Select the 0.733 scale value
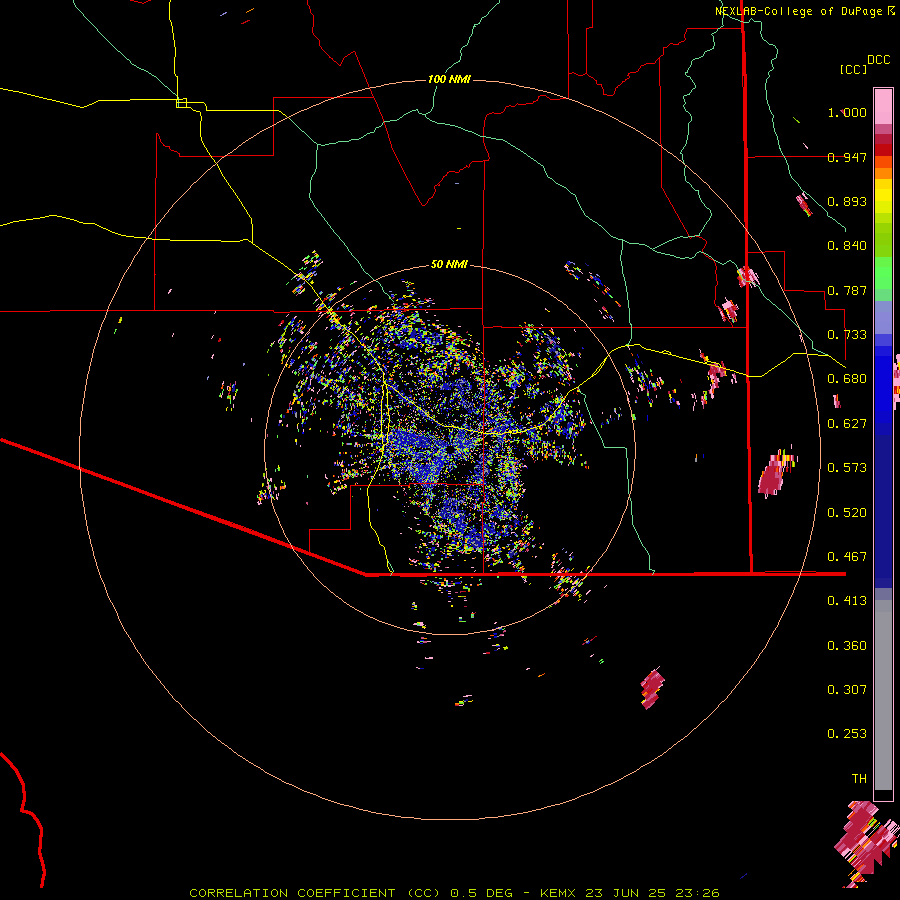This screenshot has width=900, height=900. click(847, 335)
